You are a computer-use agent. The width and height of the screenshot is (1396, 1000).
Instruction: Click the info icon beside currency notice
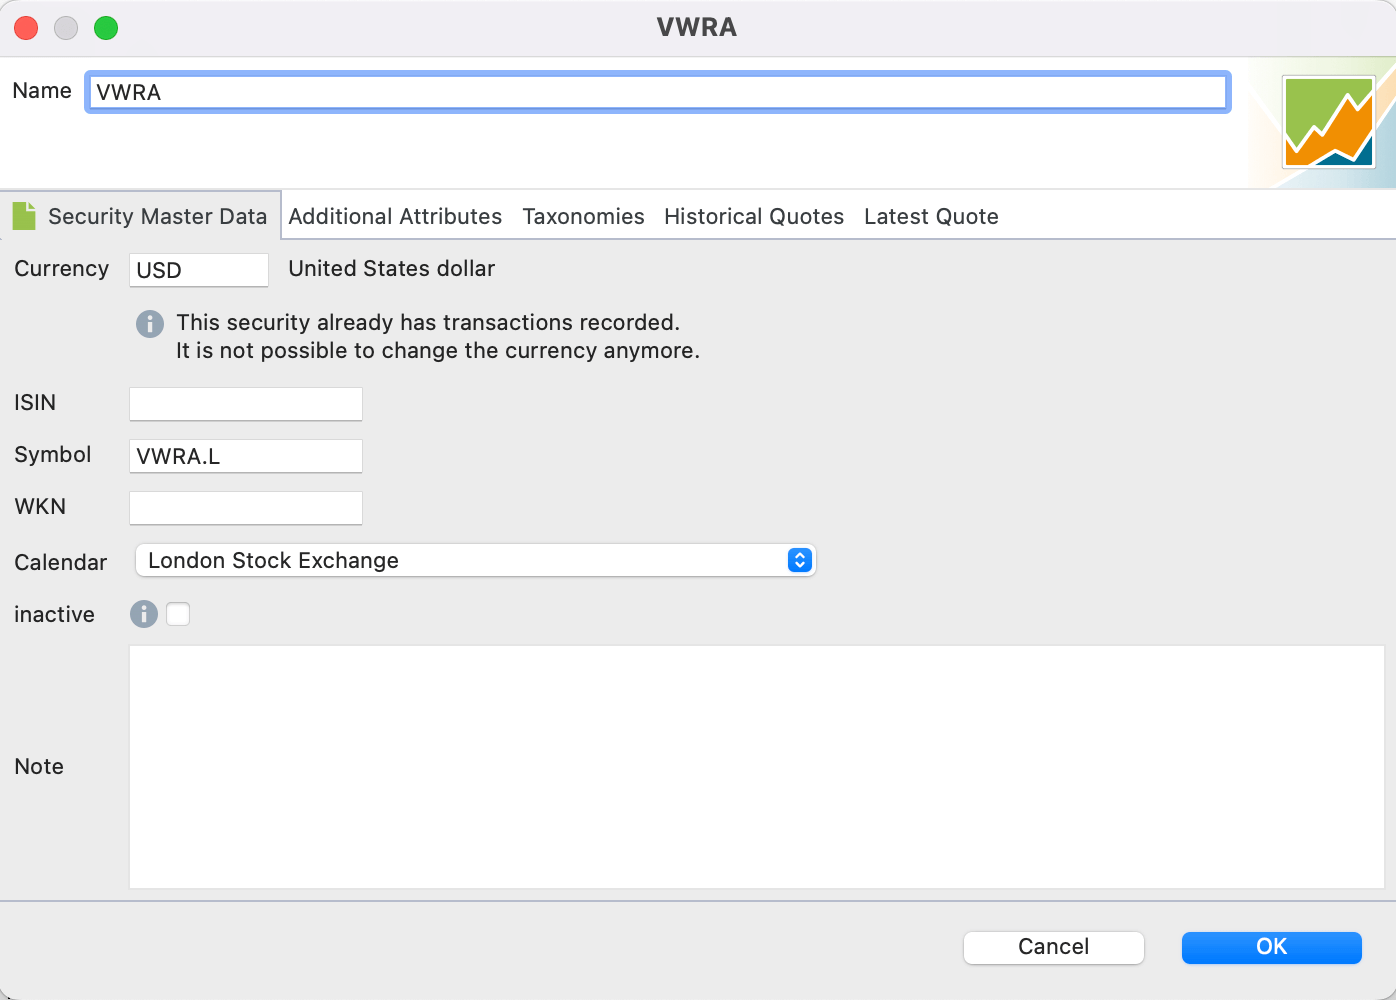pyautogui.click(x=150, y=324)
